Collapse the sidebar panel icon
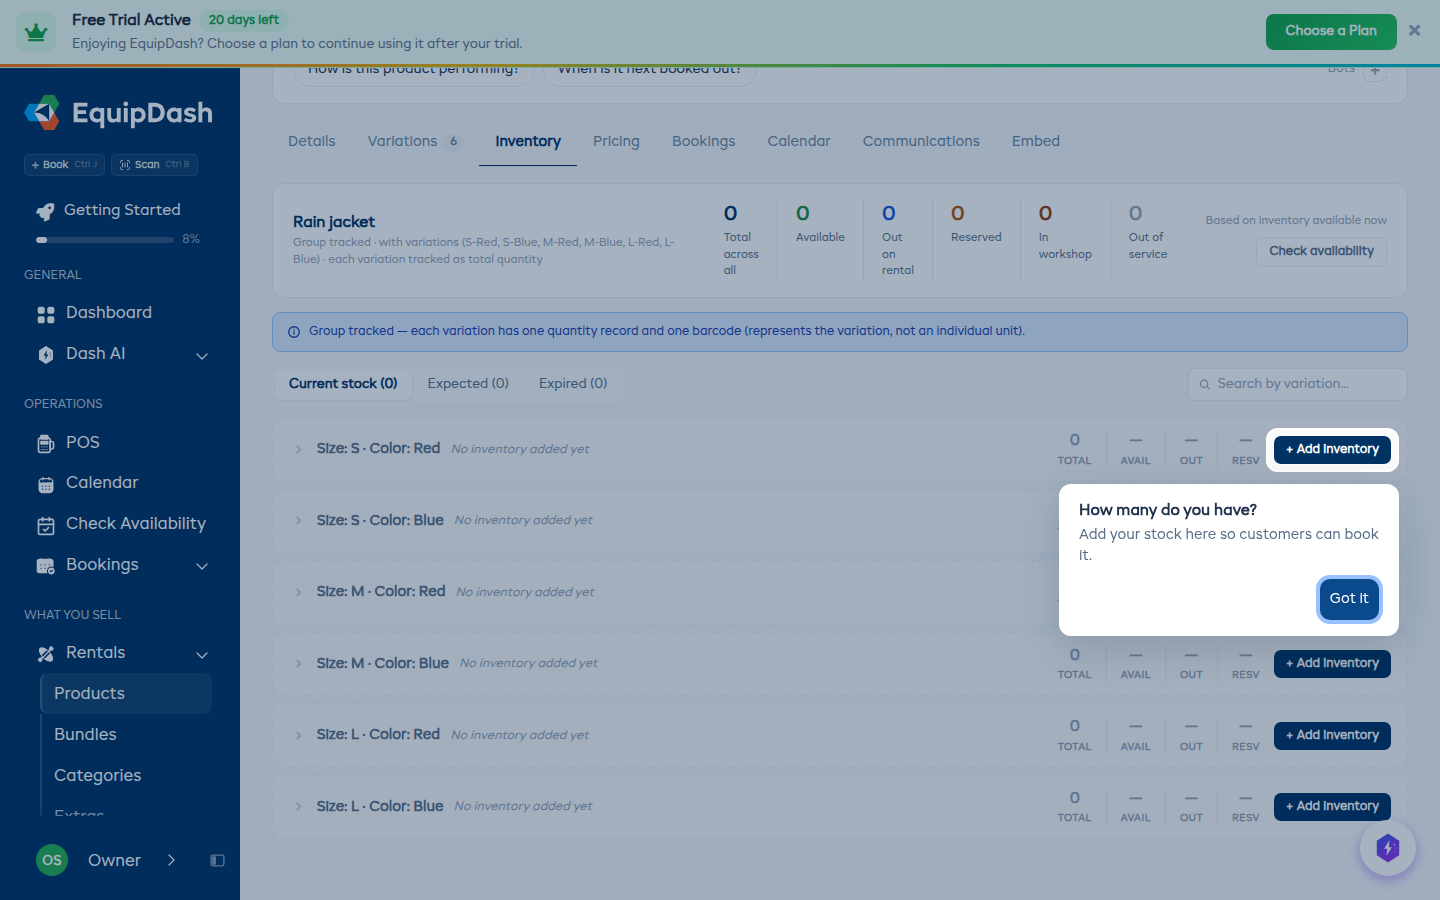1440x900 pixels. tap(217, 860)
